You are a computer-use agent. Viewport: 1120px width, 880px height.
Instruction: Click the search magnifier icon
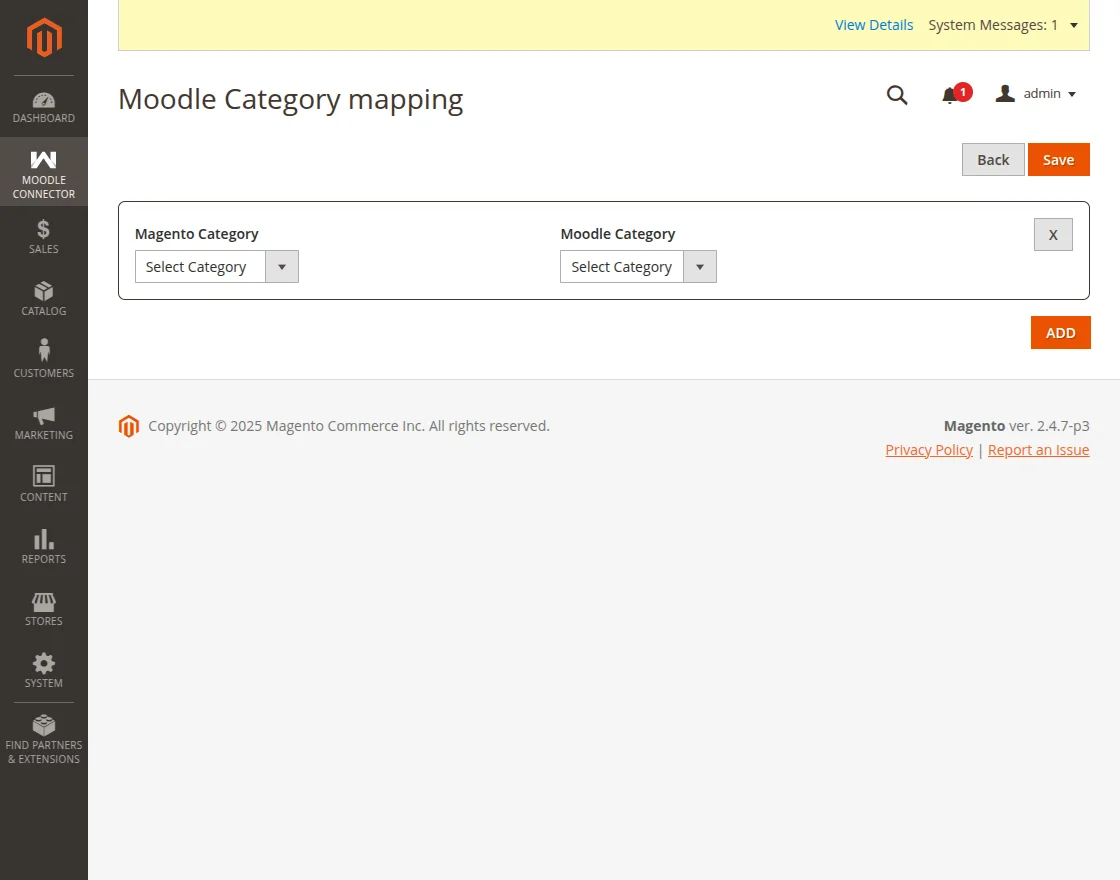click(897, 94)
